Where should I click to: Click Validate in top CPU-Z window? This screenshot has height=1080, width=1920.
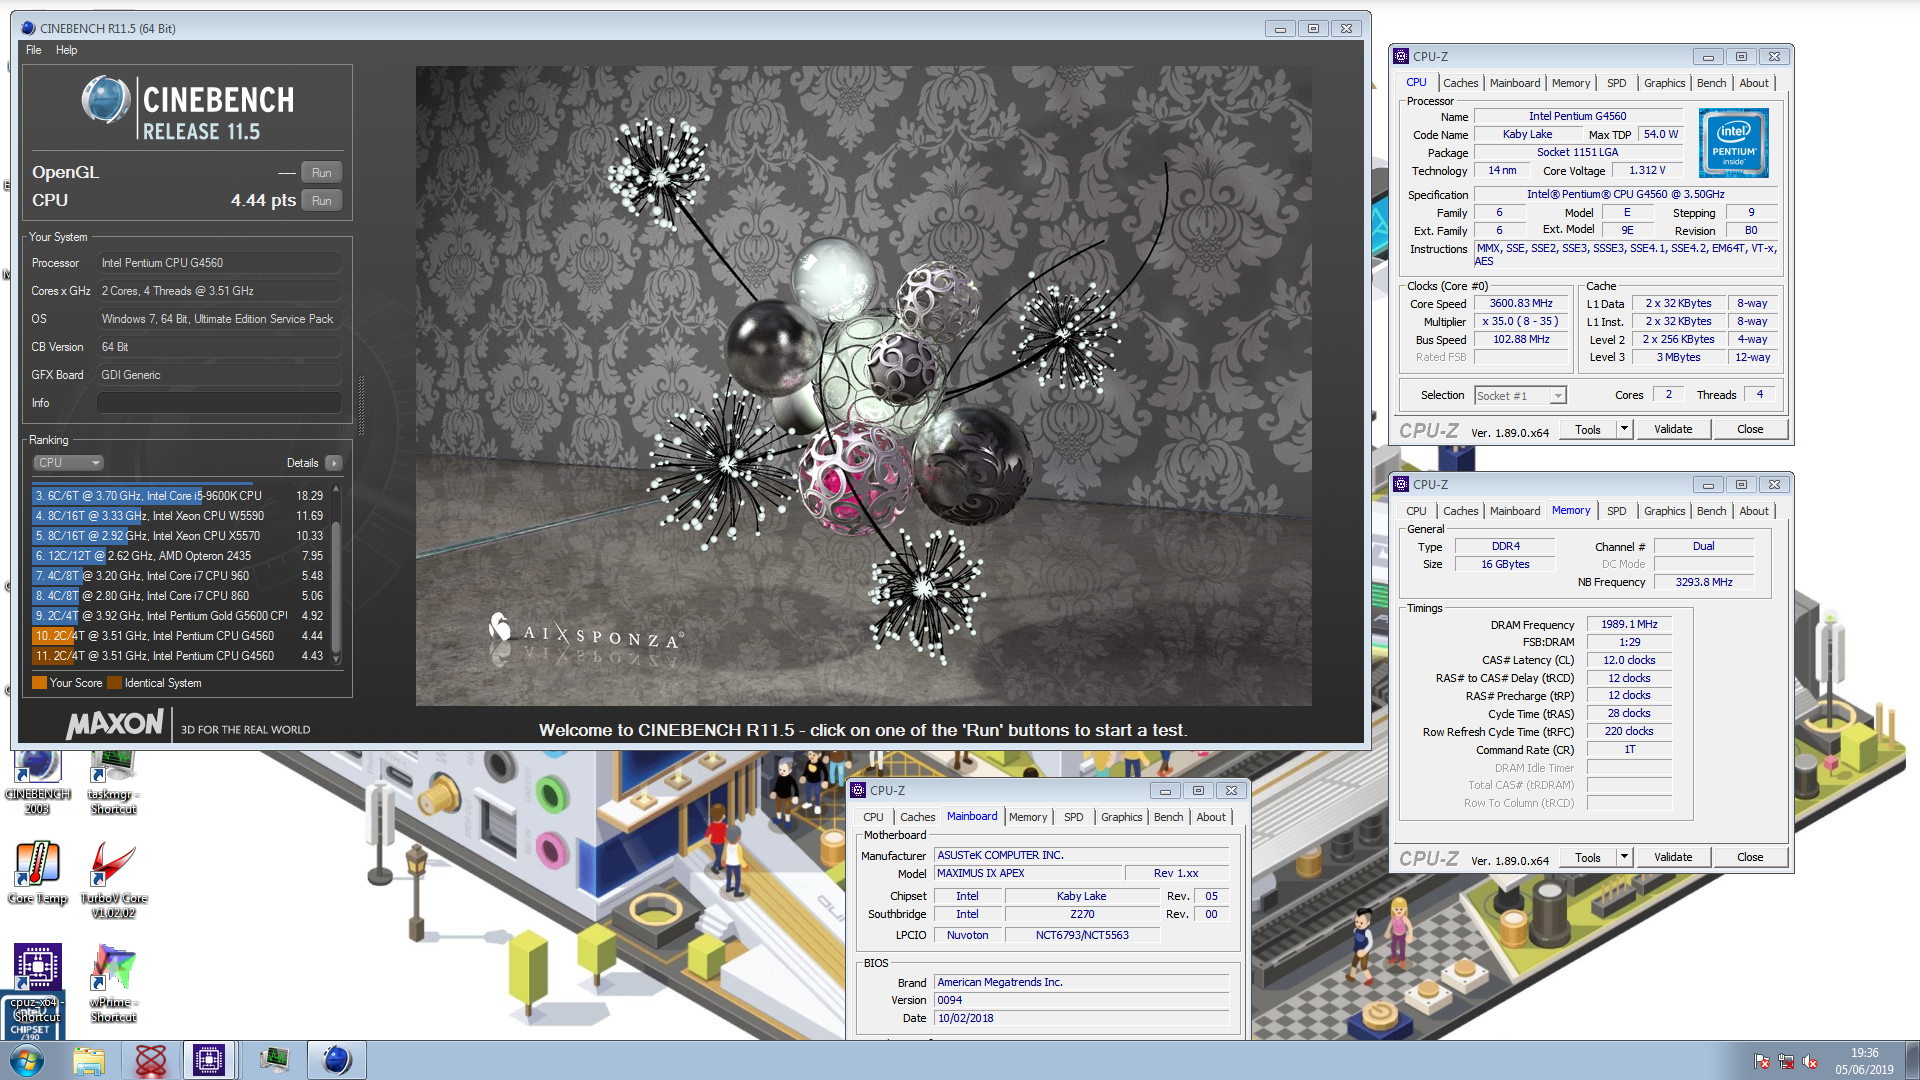click(x=1673, y=430)
